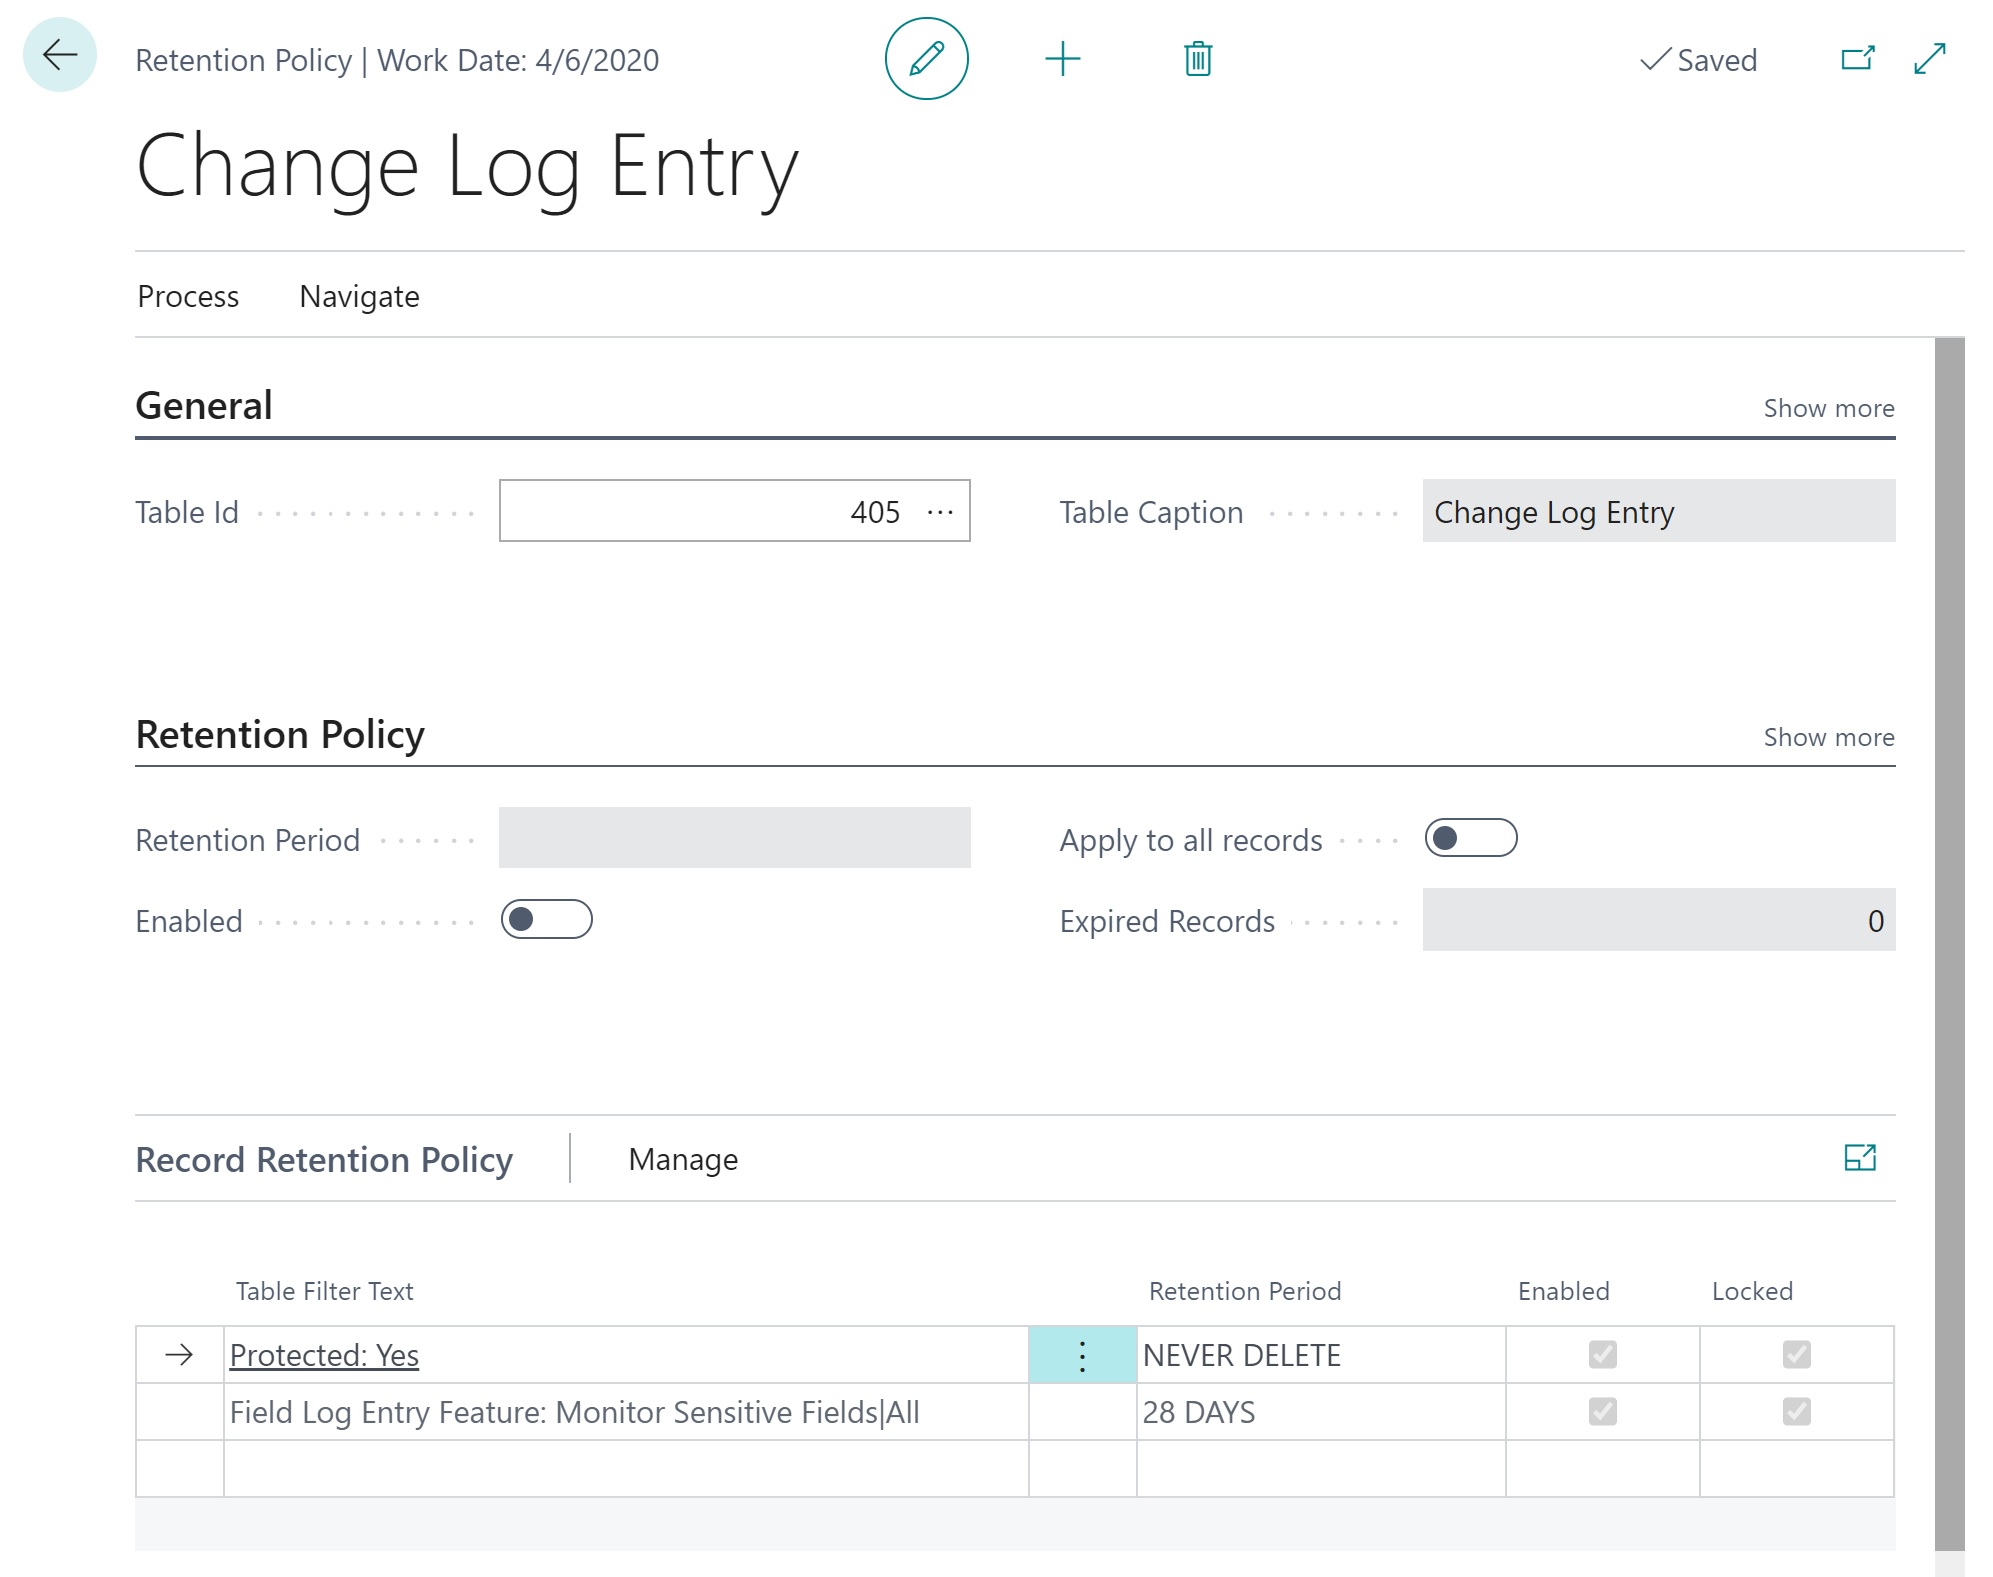Viewport: 1993px width, 1577px height.
Task: Click the back arrow button
Action: click(60, 56)
